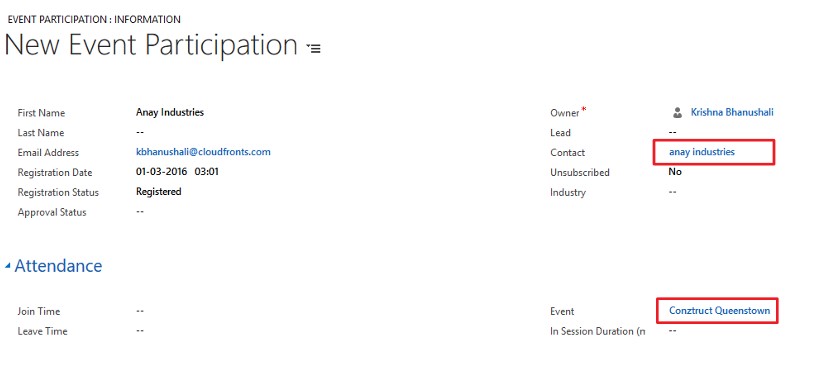The height and width of the screenshot is (367, 819).
Task: Click the registration time 03:01
Action: click(x=206, y=172)
